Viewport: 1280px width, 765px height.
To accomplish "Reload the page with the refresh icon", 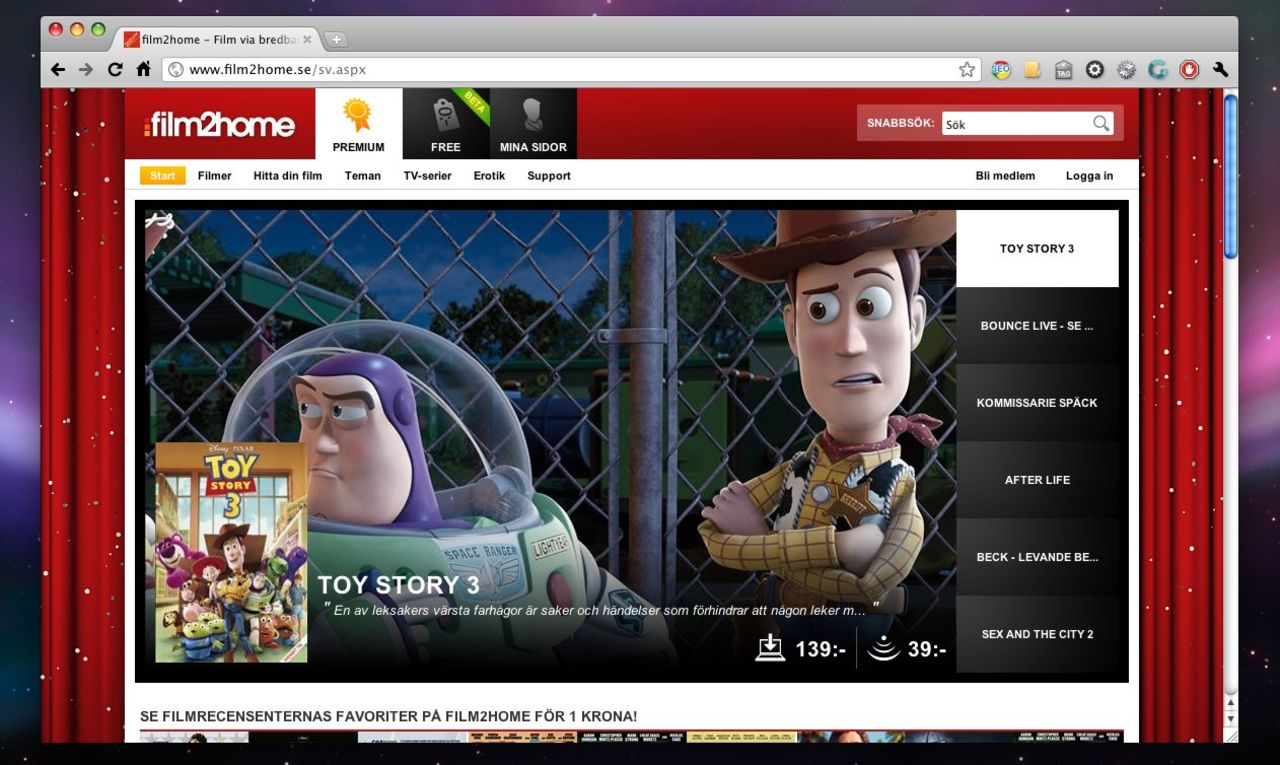I will coord(114,69).
